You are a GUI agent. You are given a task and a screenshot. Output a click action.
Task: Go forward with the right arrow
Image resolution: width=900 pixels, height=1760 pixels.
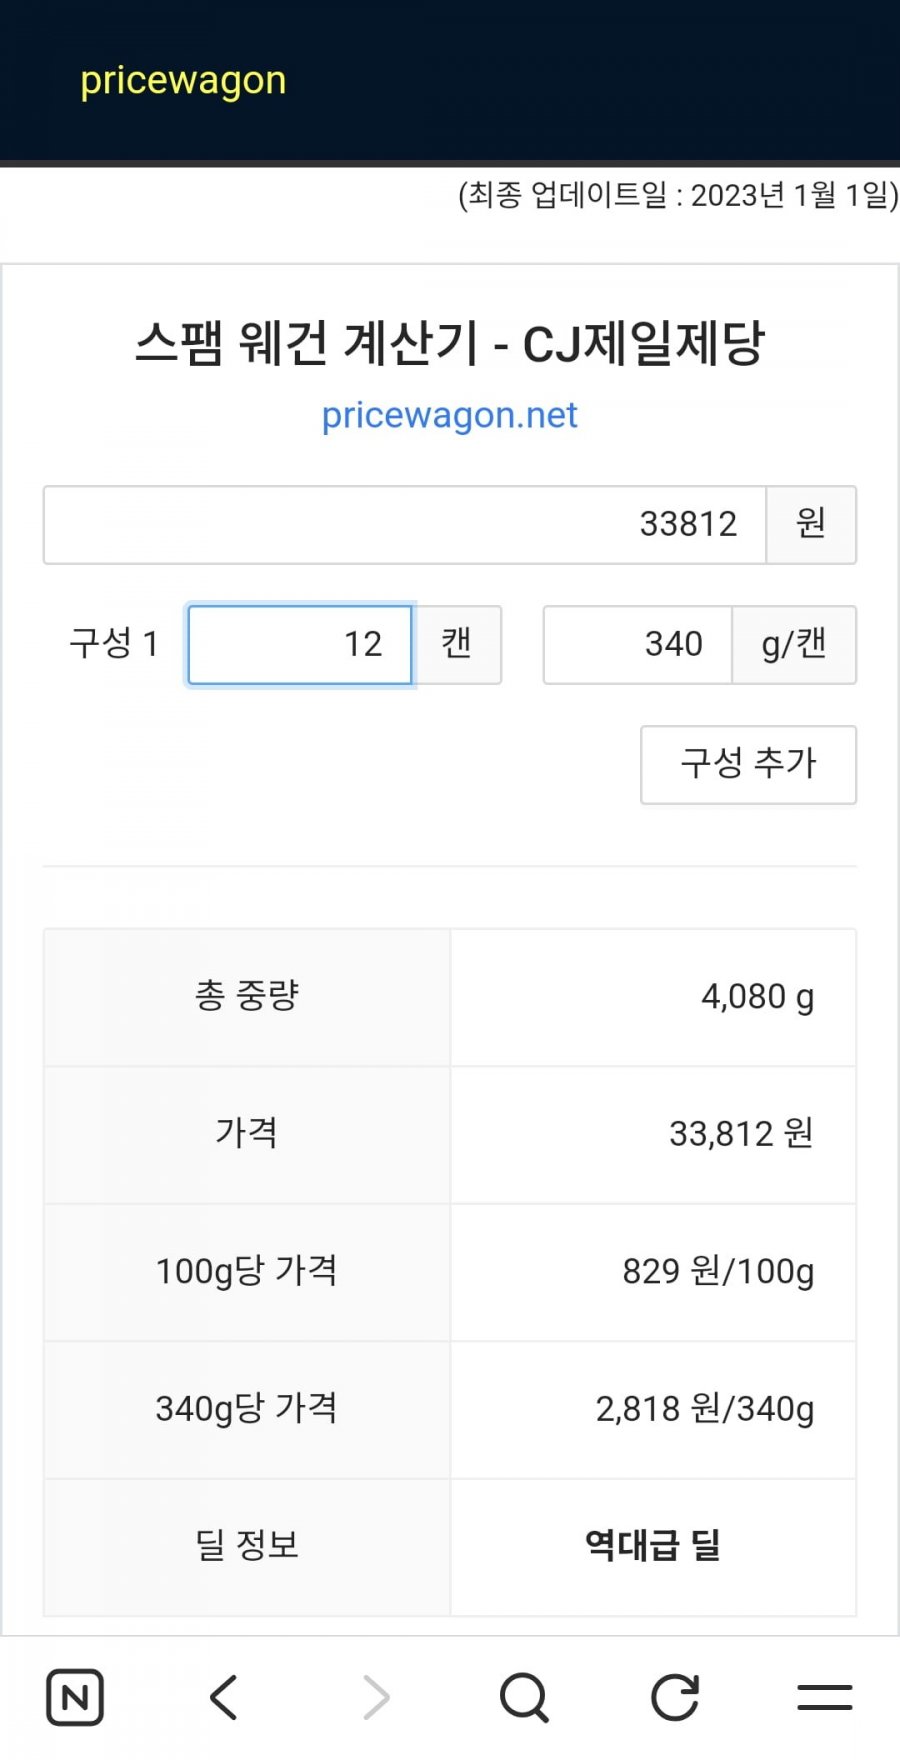pos(375,1697)
